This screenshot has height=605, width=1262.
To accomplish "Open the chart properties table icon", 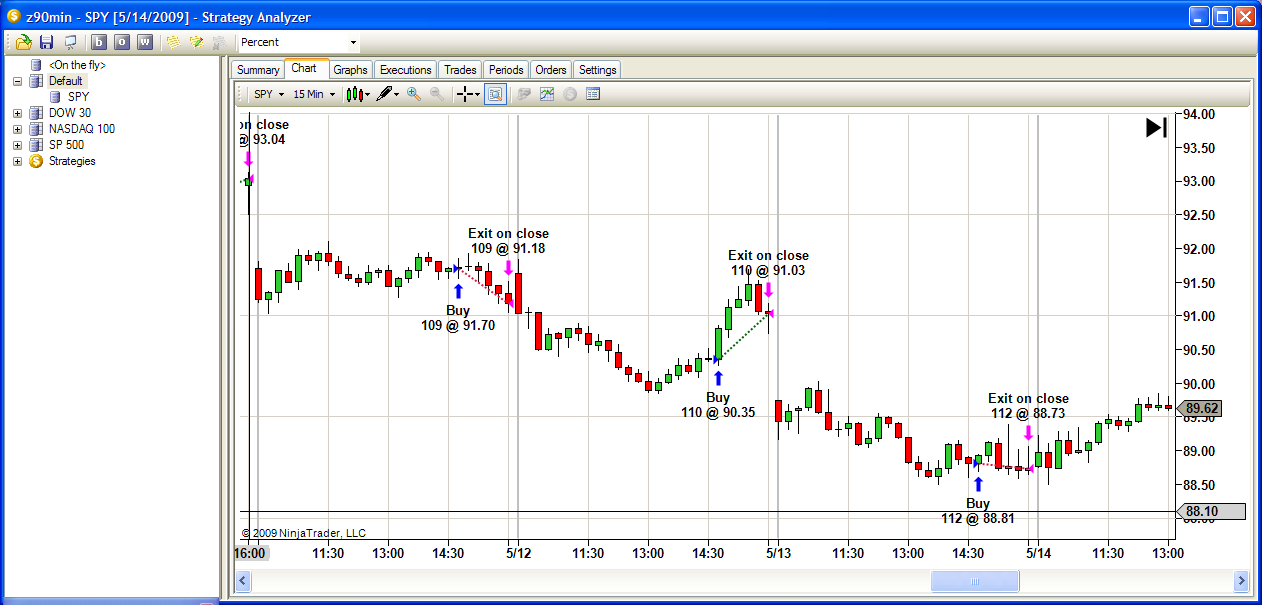I will [x=593, y=94].
